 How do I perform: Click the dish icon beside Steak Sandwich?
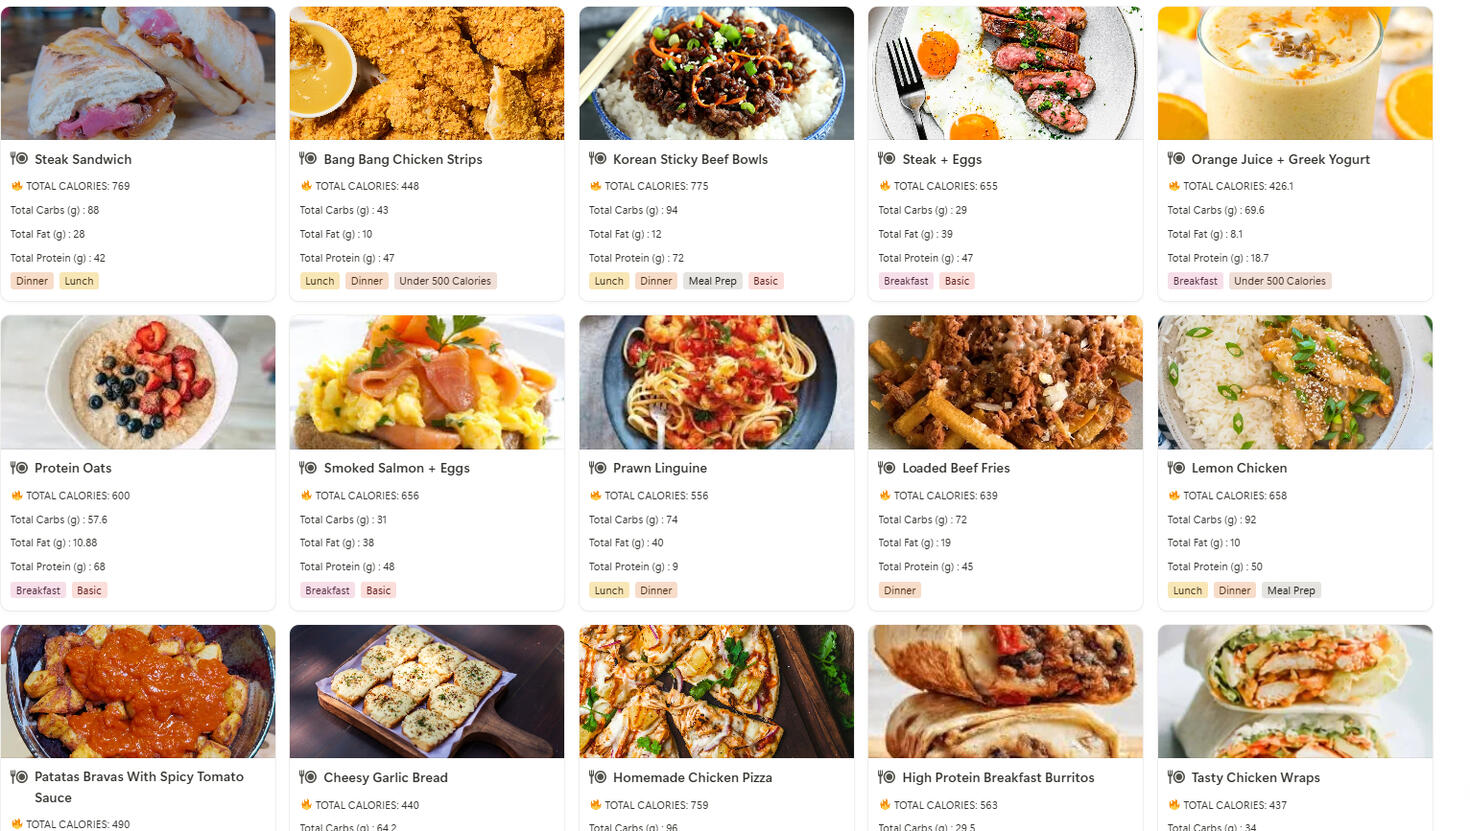click(19, 158)
